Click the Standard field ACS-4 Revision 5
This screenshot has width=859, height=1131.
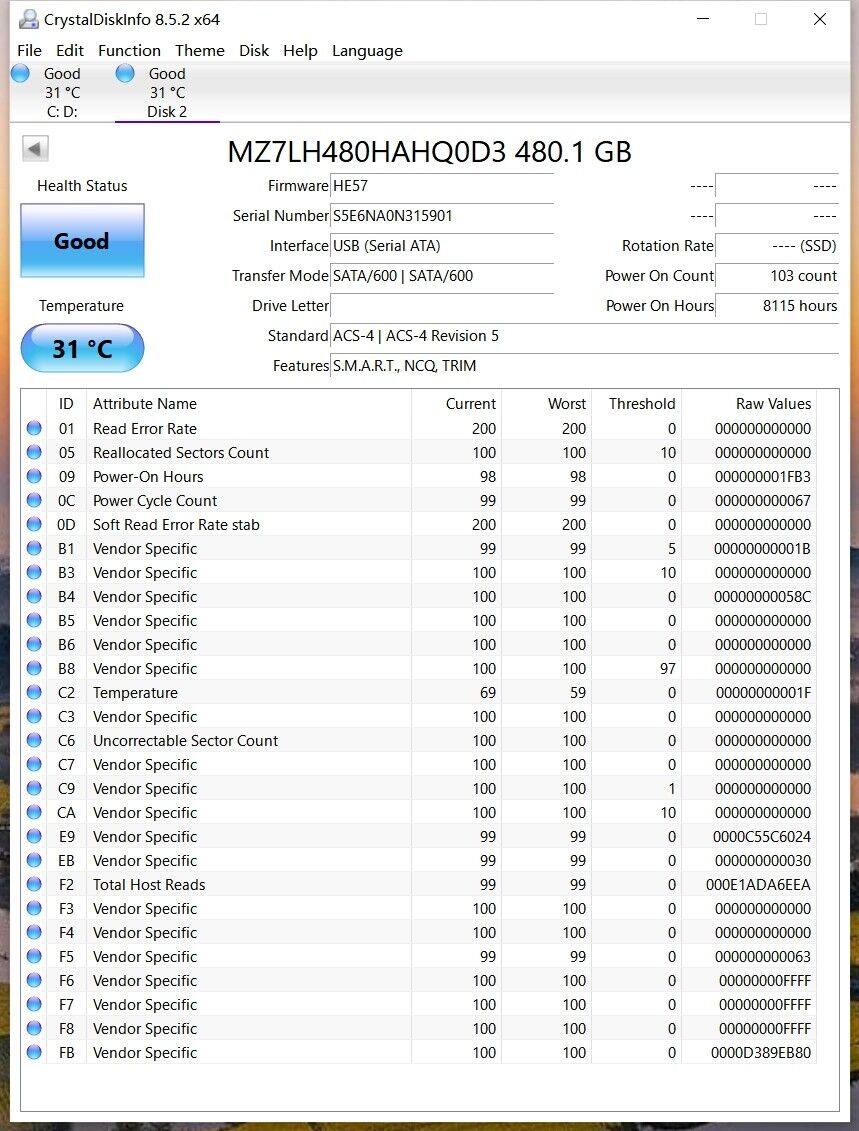(584, 336)
